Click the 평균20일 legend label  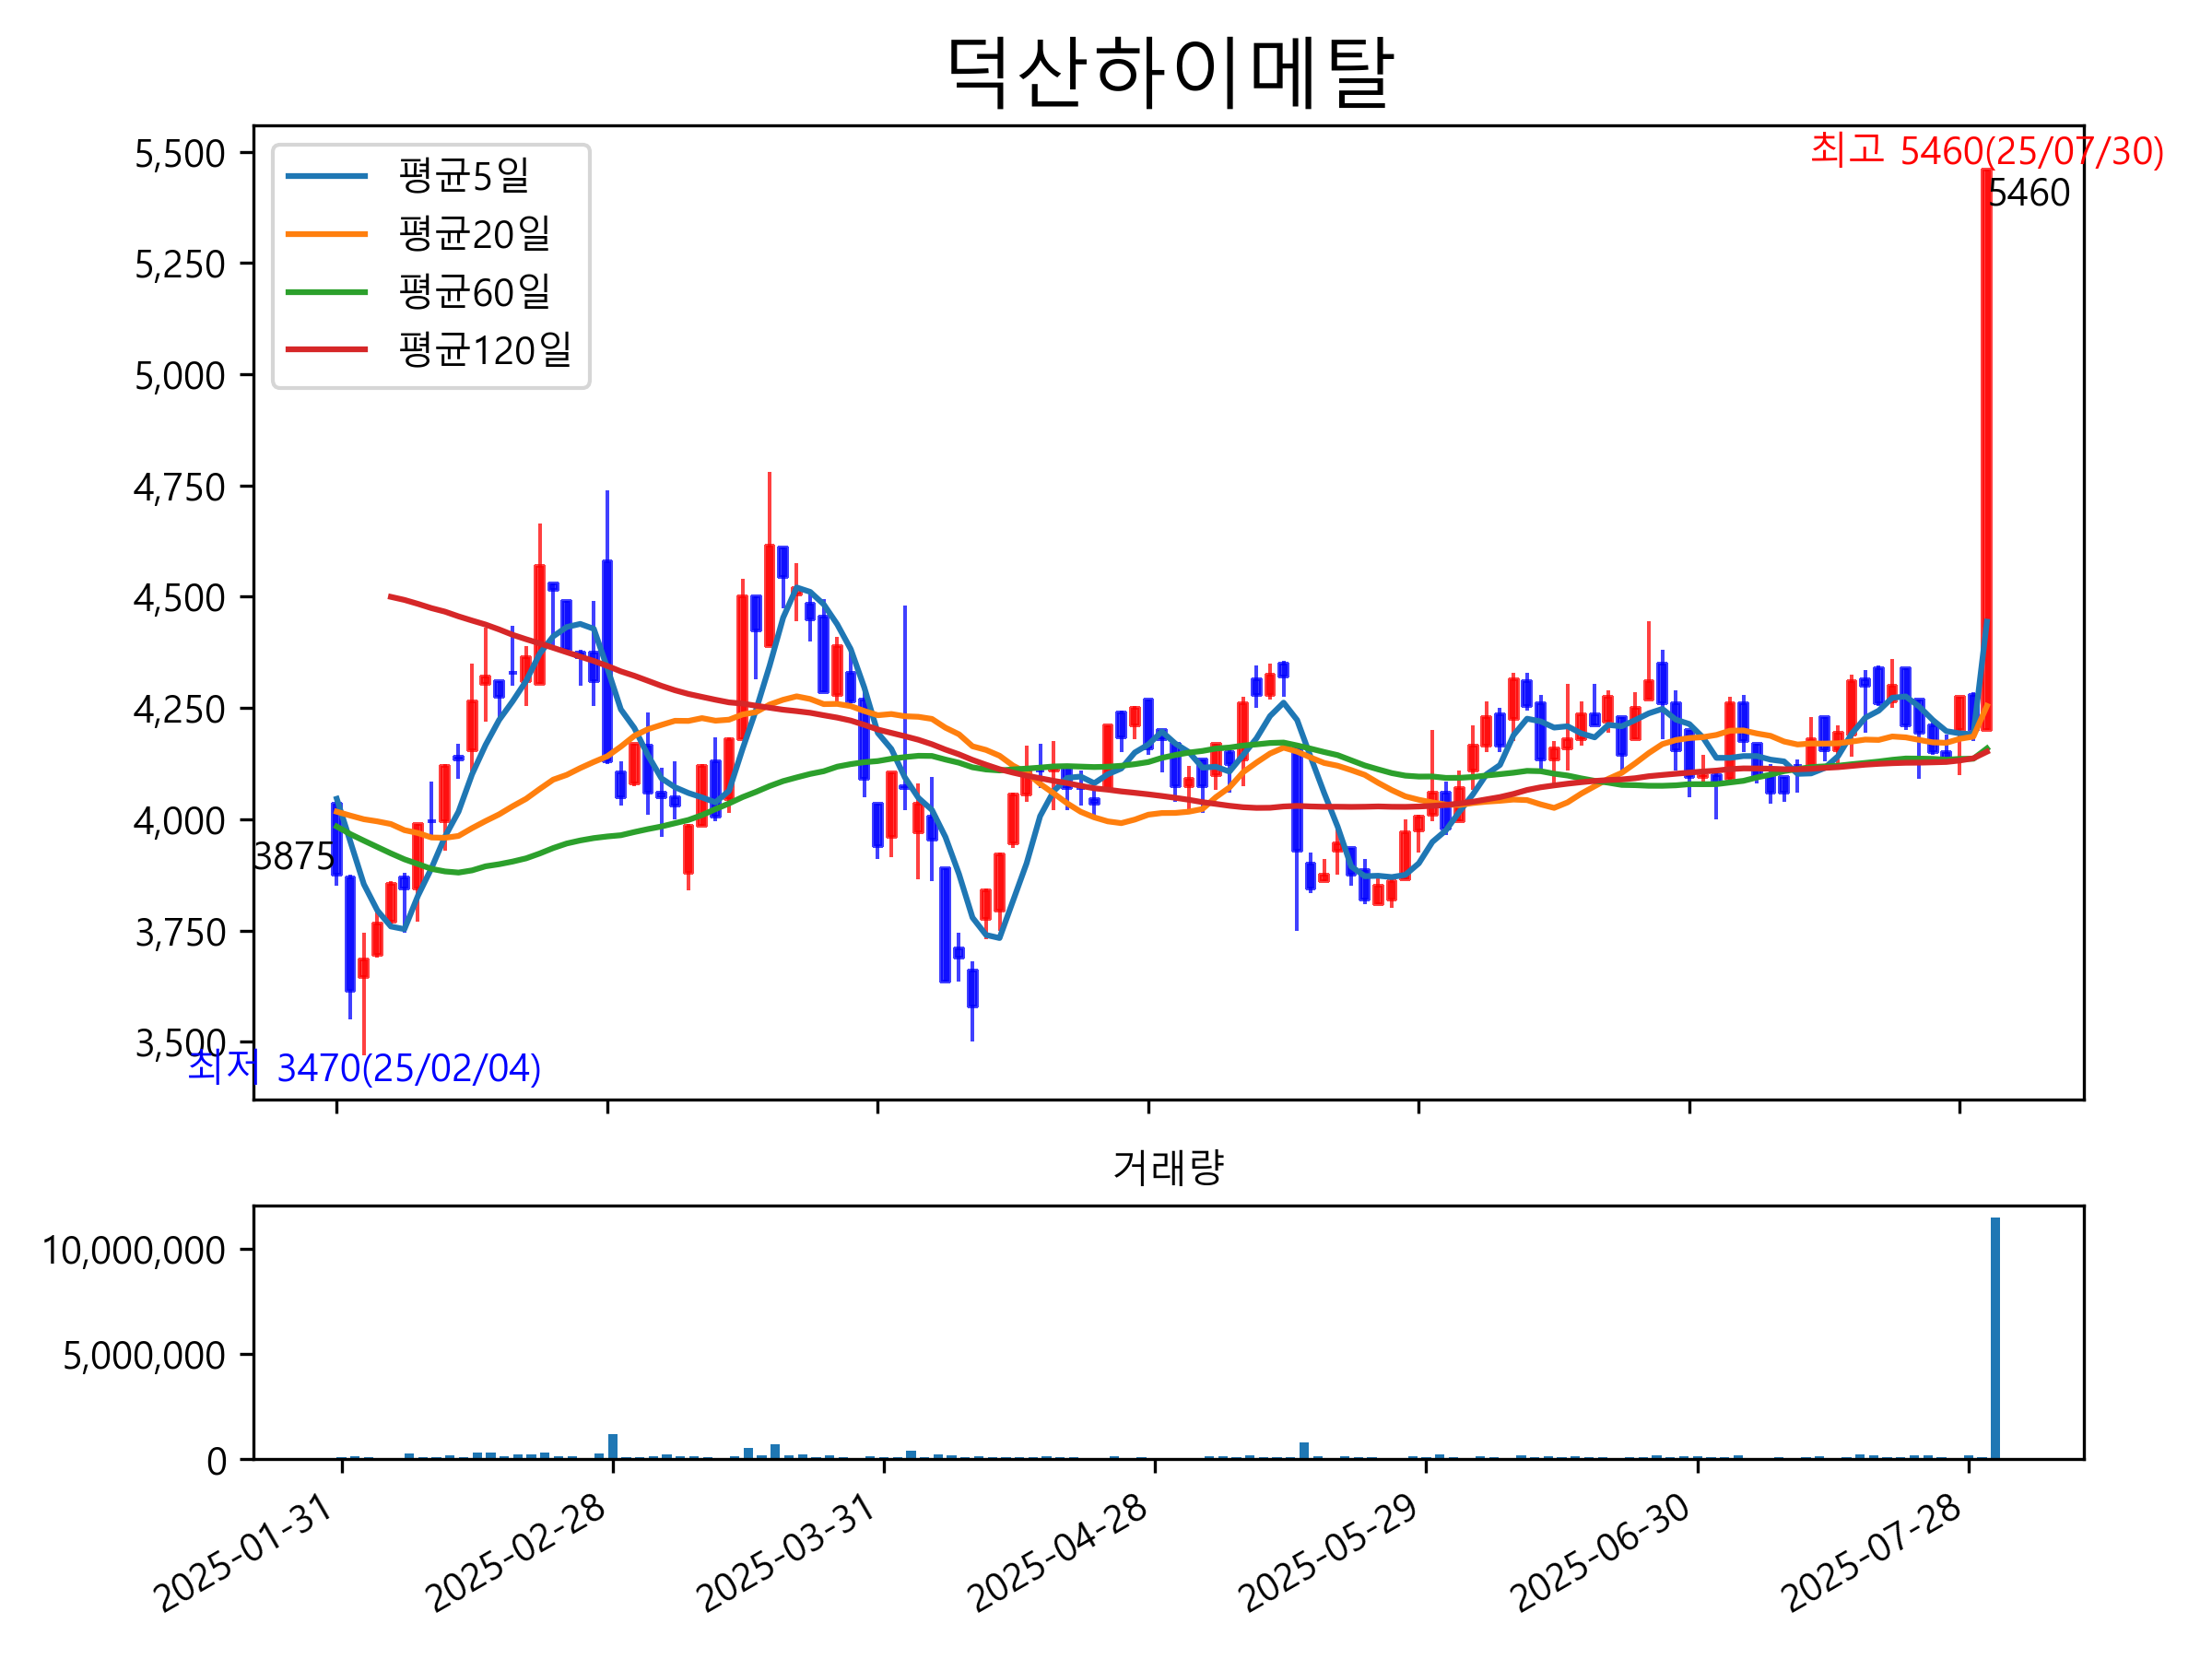point(474,234)
